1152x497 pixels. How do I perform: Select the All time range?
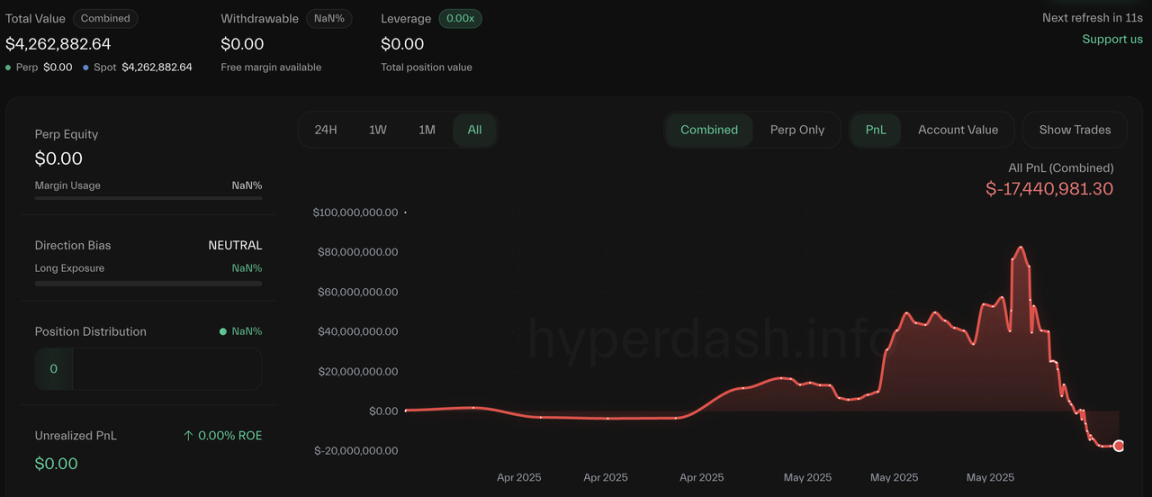coord(475,130)
